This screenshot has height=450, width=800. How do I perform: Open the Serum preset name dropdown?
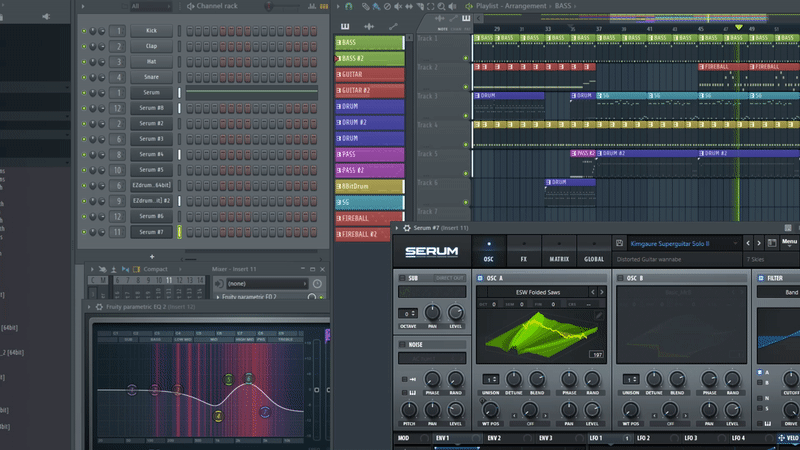pos(684,243)
